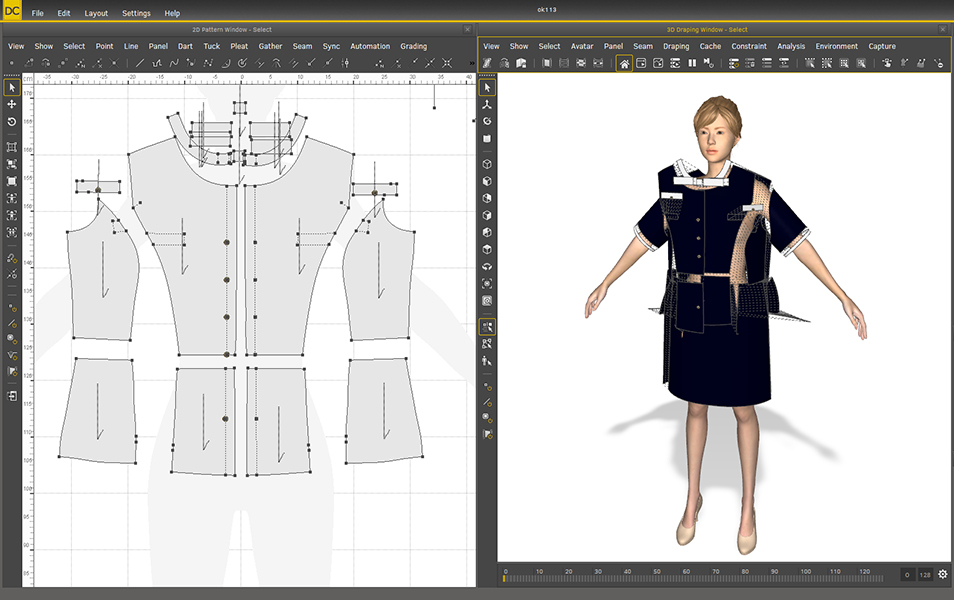Select the arrow tool in 2D pattern sidebar

click(x=12, y=88)
